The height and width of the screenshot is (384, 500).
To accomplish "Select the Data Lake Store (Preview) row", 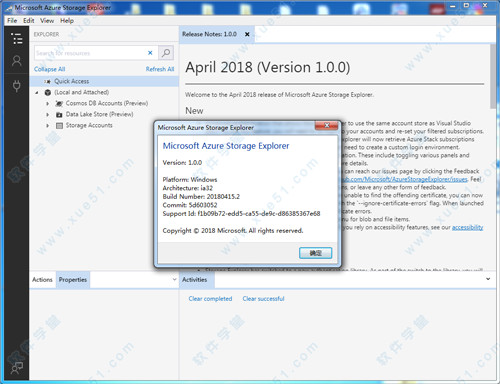I will 104,114.
